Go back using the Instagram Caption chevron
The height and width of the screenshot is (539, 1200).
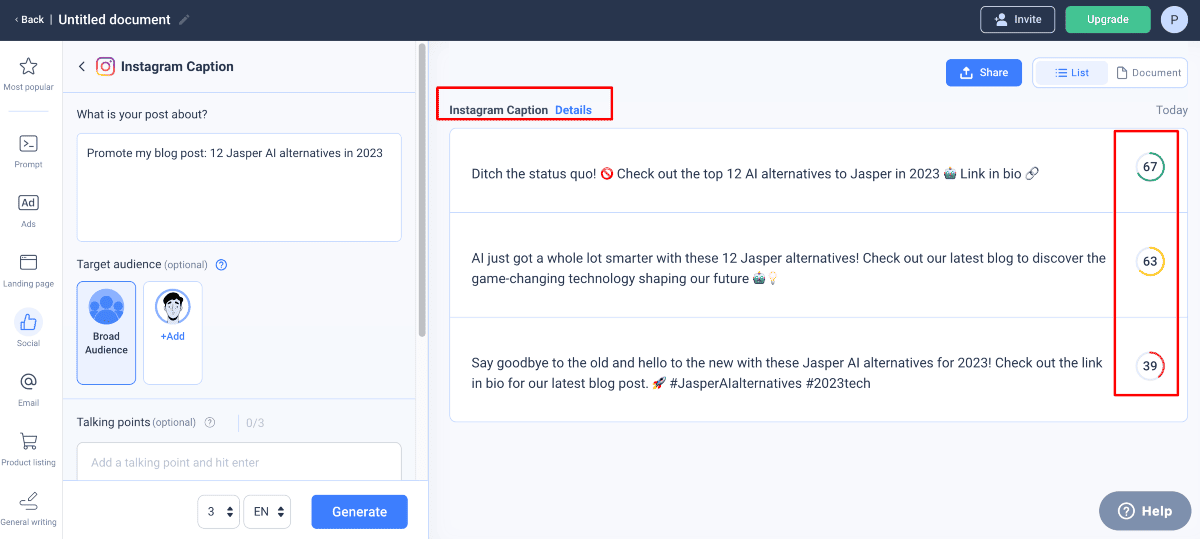coord(82,67)
